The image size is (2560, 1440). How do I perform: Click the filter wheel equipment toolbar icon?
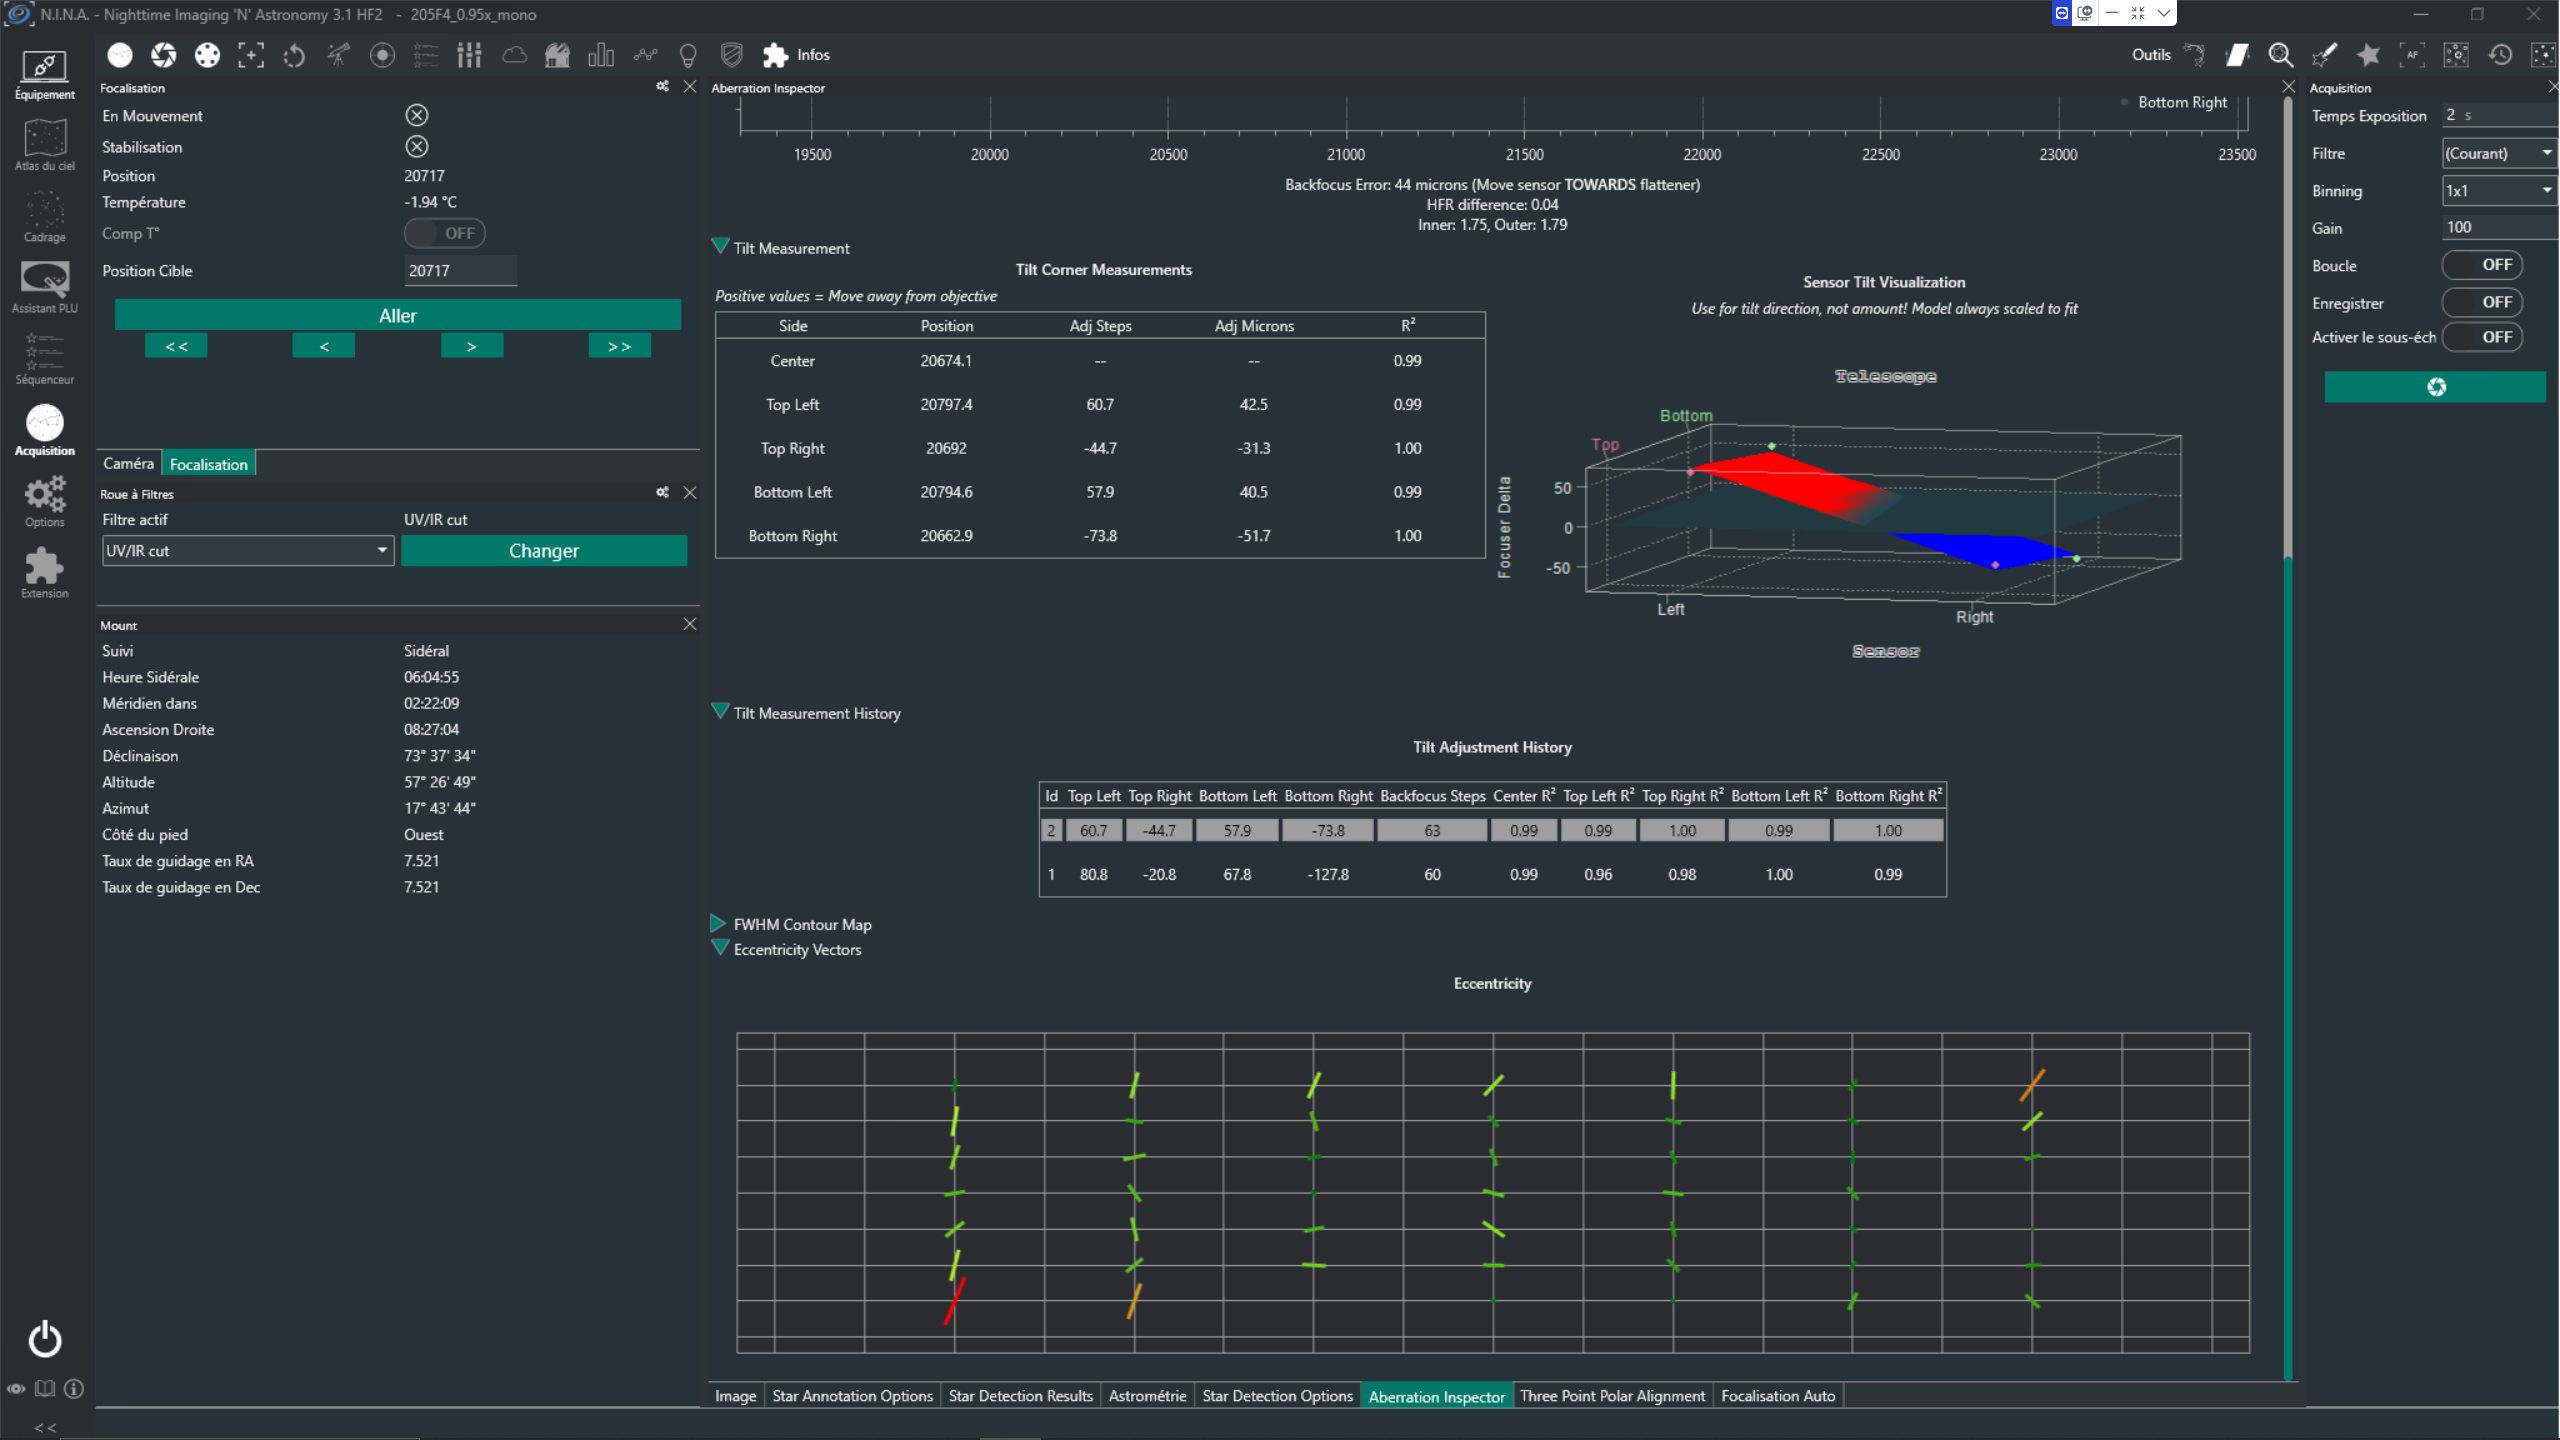pyautogui.click(x=207, y=55)
